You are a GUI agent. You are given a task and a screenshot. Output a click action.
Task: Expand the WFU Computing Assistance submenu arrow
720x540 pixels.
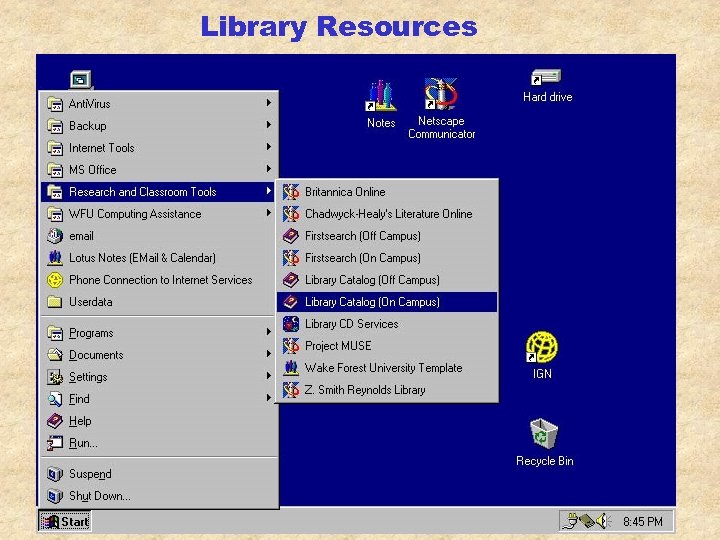click(269, 213)
